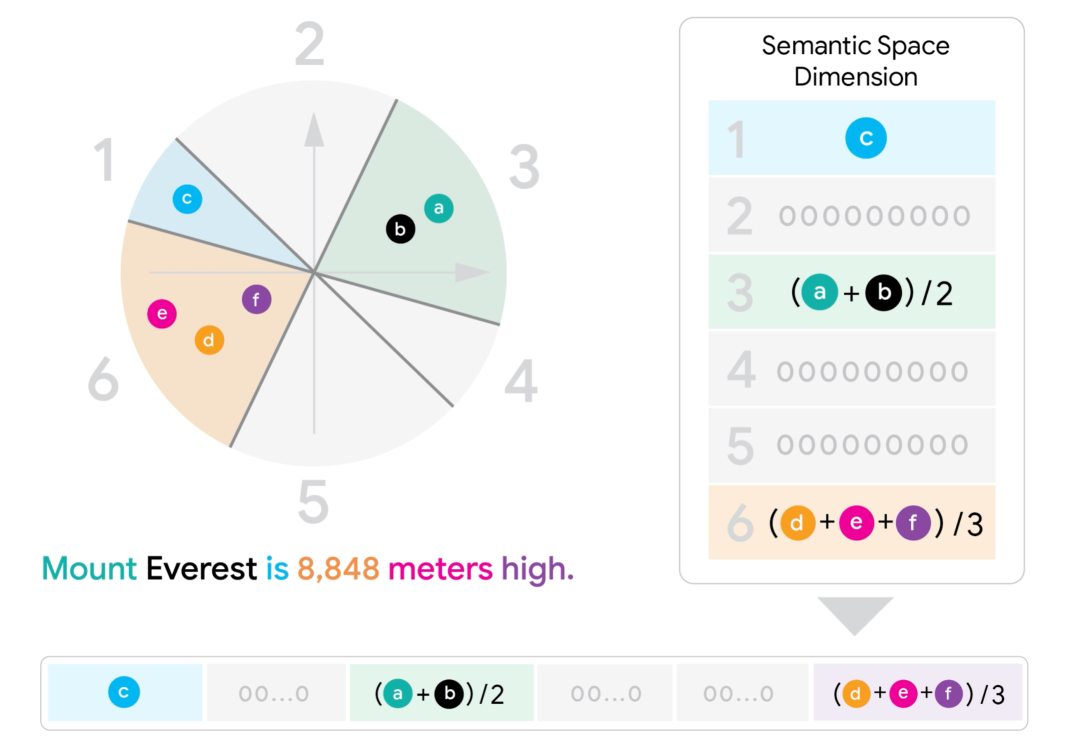Click the purple 'f' circle in dimension row 6

pos(913,524)
